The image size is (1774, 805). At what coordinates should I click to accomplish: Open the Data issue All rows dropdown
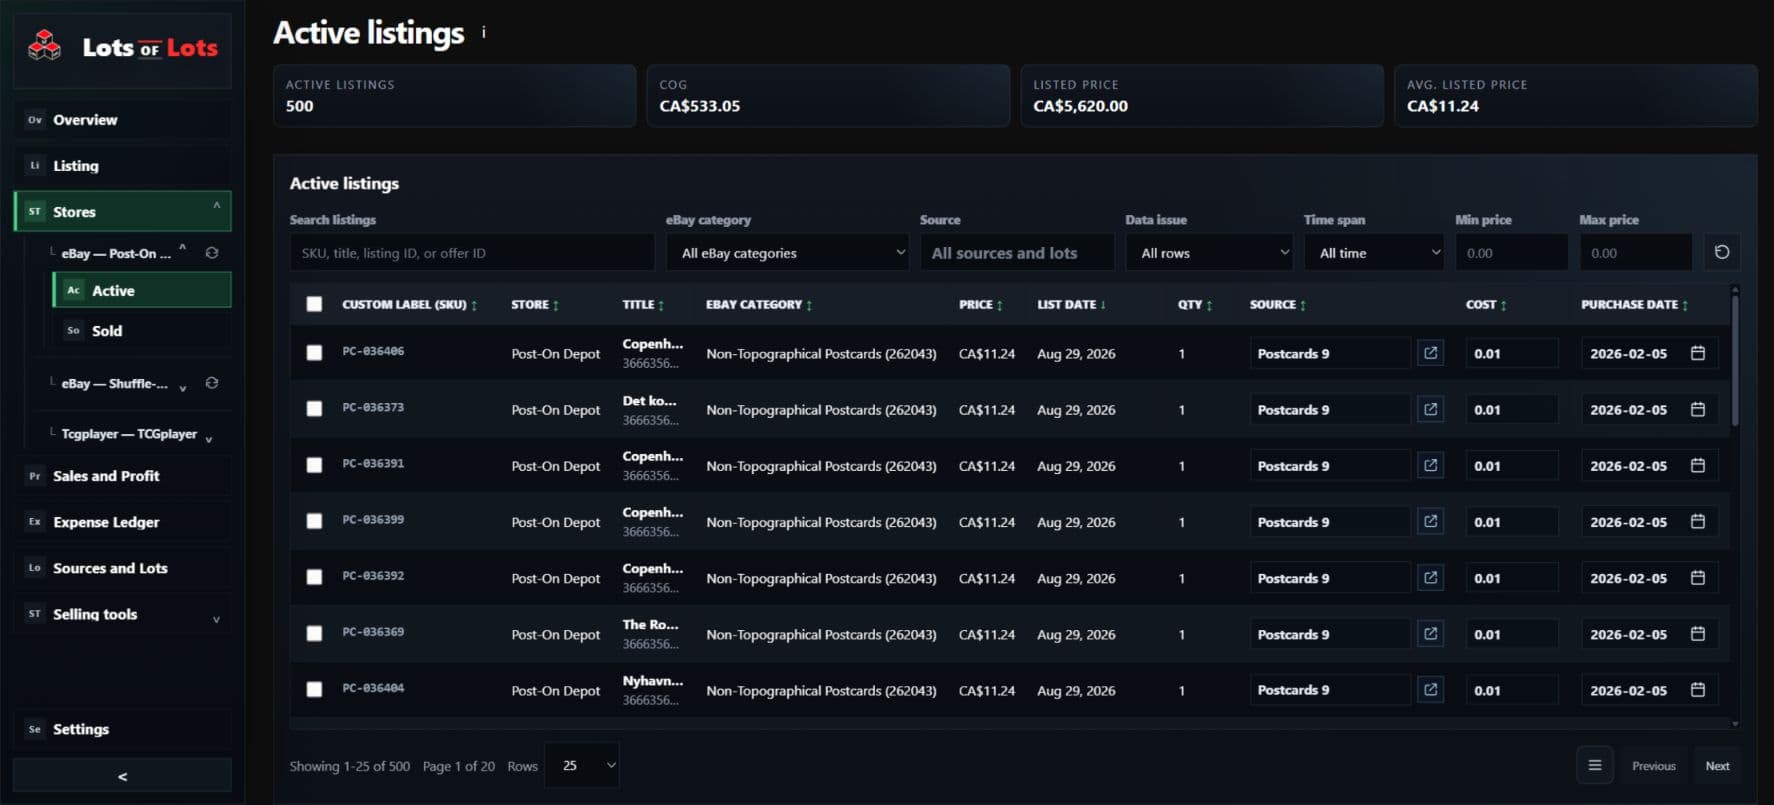(x=1209, y=253)
